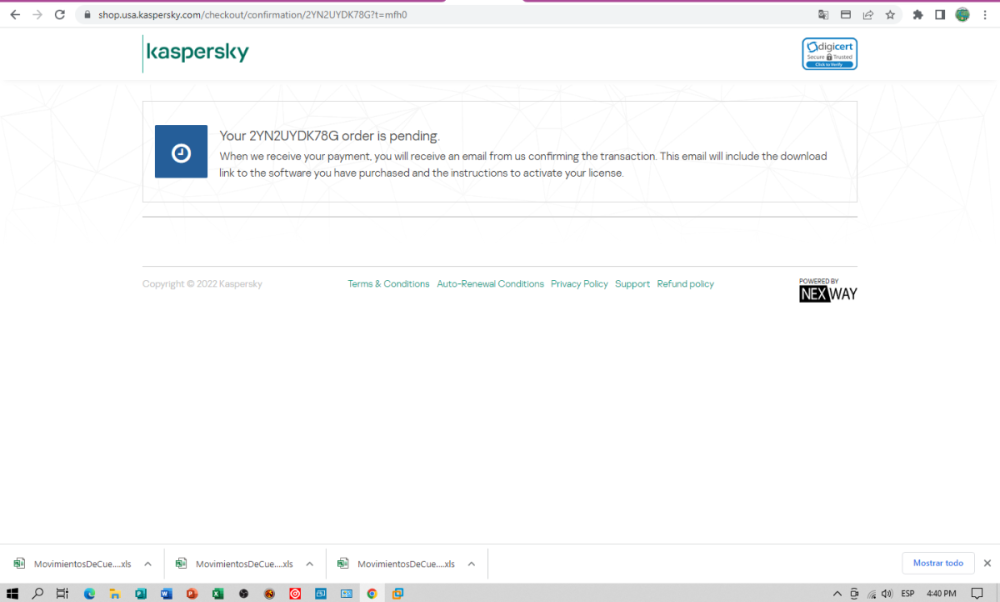Show hidden system tray icons

pos(837,593)
